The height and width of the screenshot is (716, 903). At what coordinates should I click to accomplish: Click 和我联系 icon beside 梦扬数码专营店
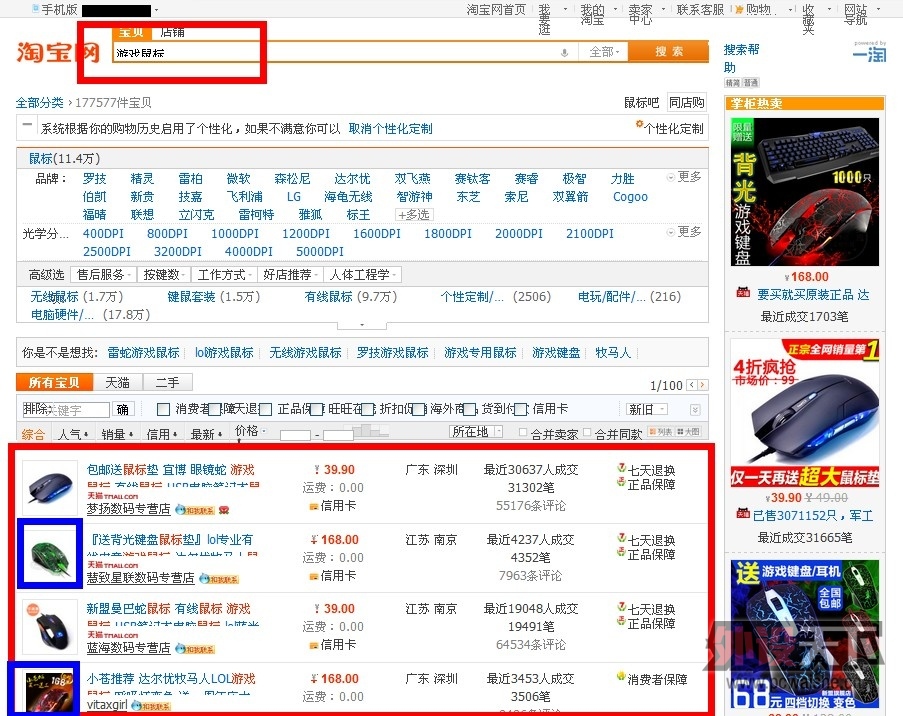(195, 510)
